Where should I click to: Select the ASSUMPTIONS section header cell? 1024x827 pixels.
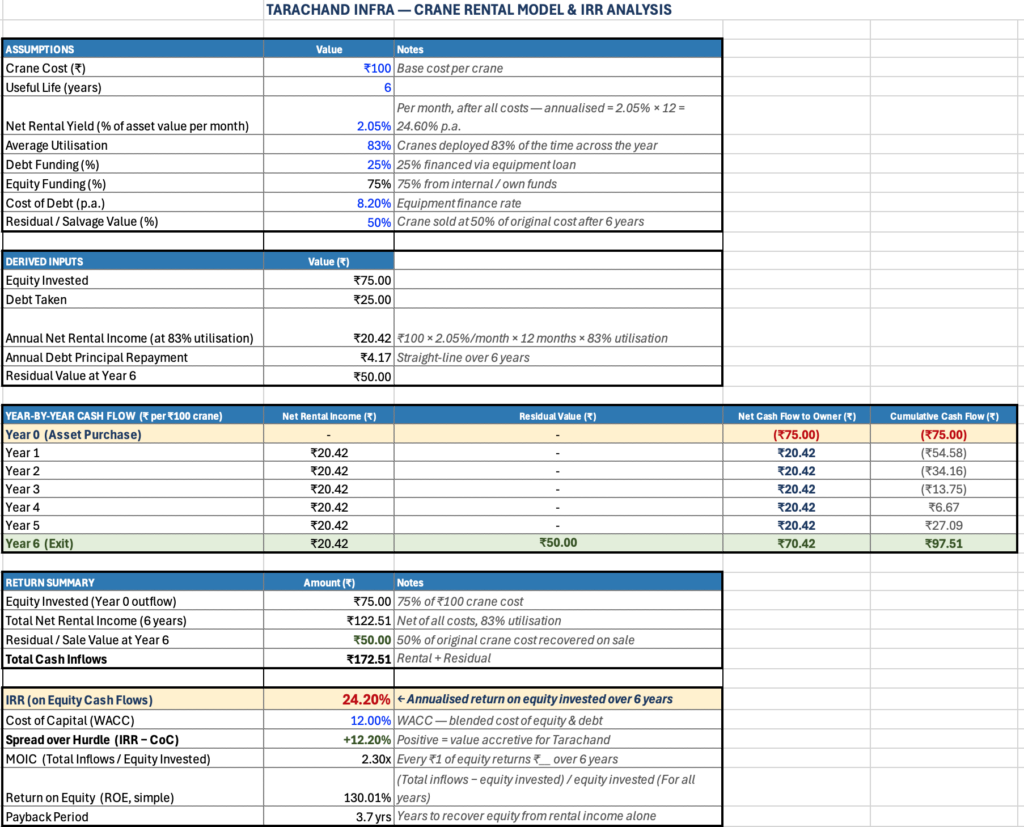(132, 49)
